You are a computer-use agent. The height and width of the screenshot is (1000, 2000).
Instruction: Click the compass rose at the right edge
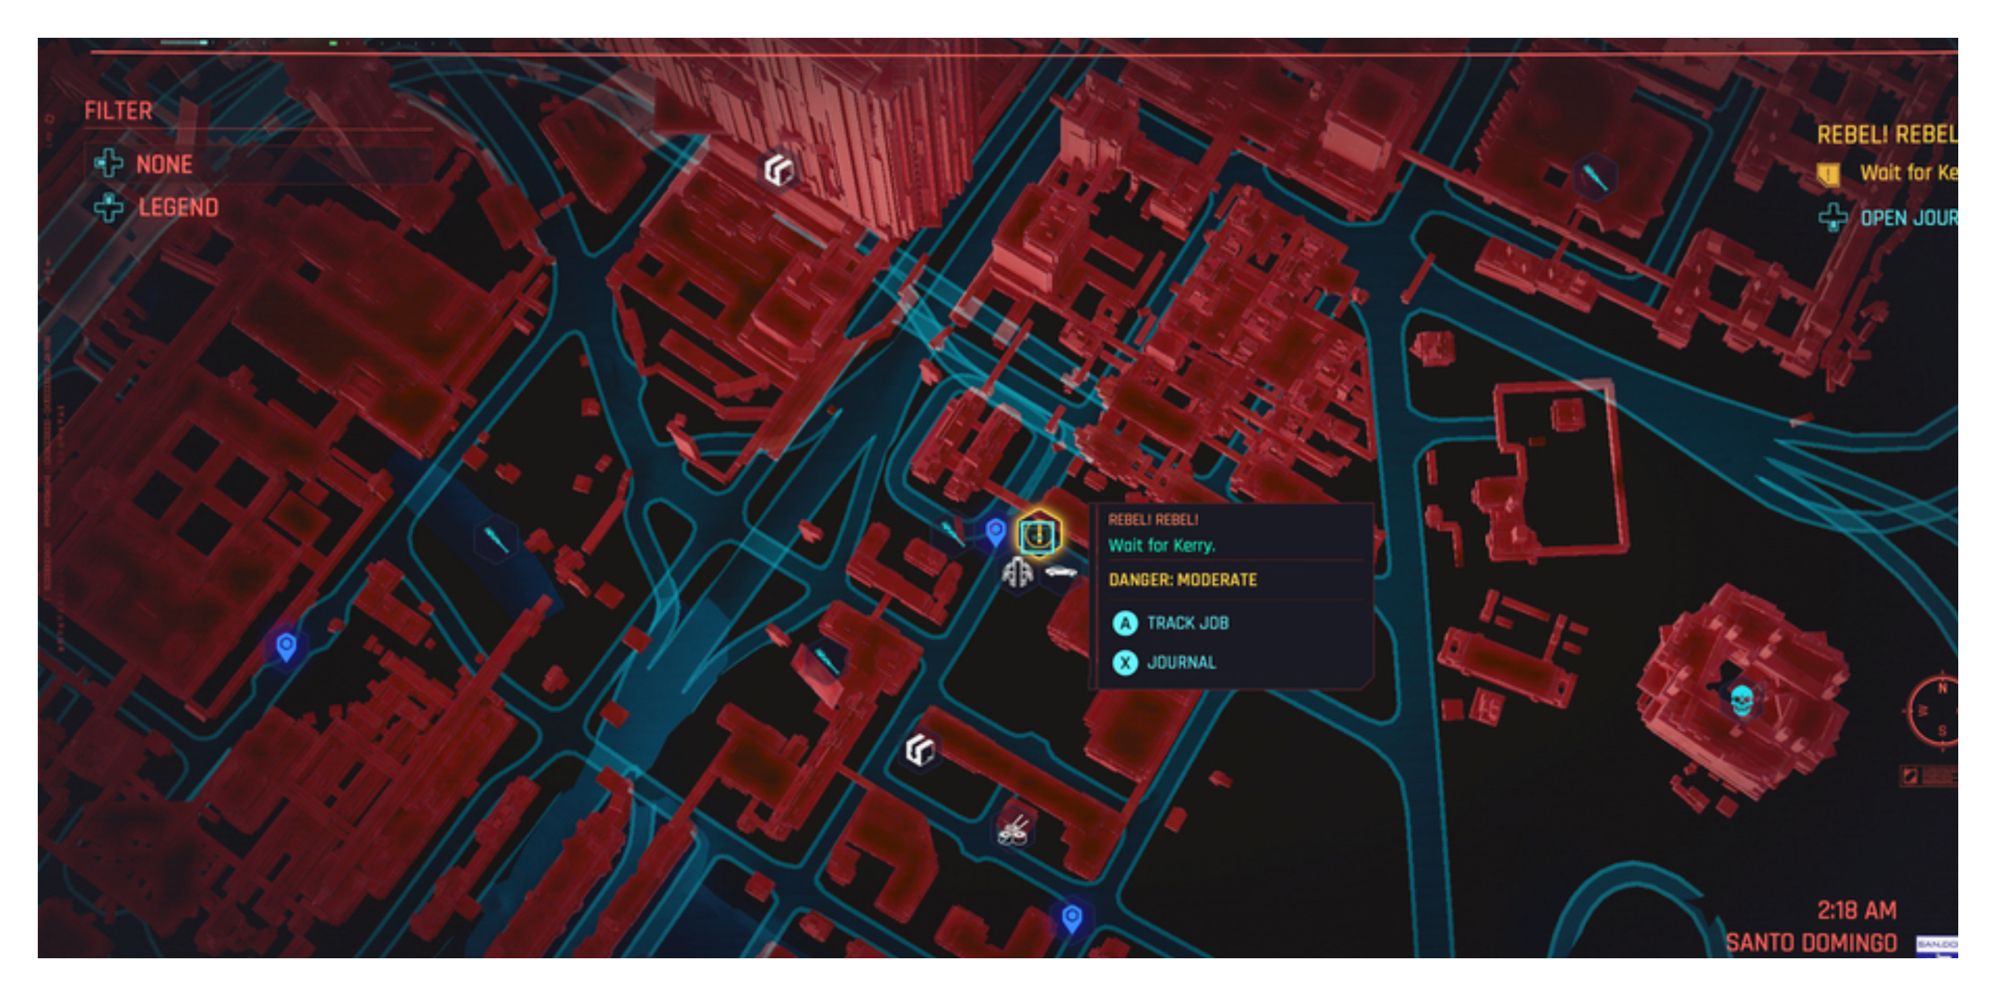1933,709
